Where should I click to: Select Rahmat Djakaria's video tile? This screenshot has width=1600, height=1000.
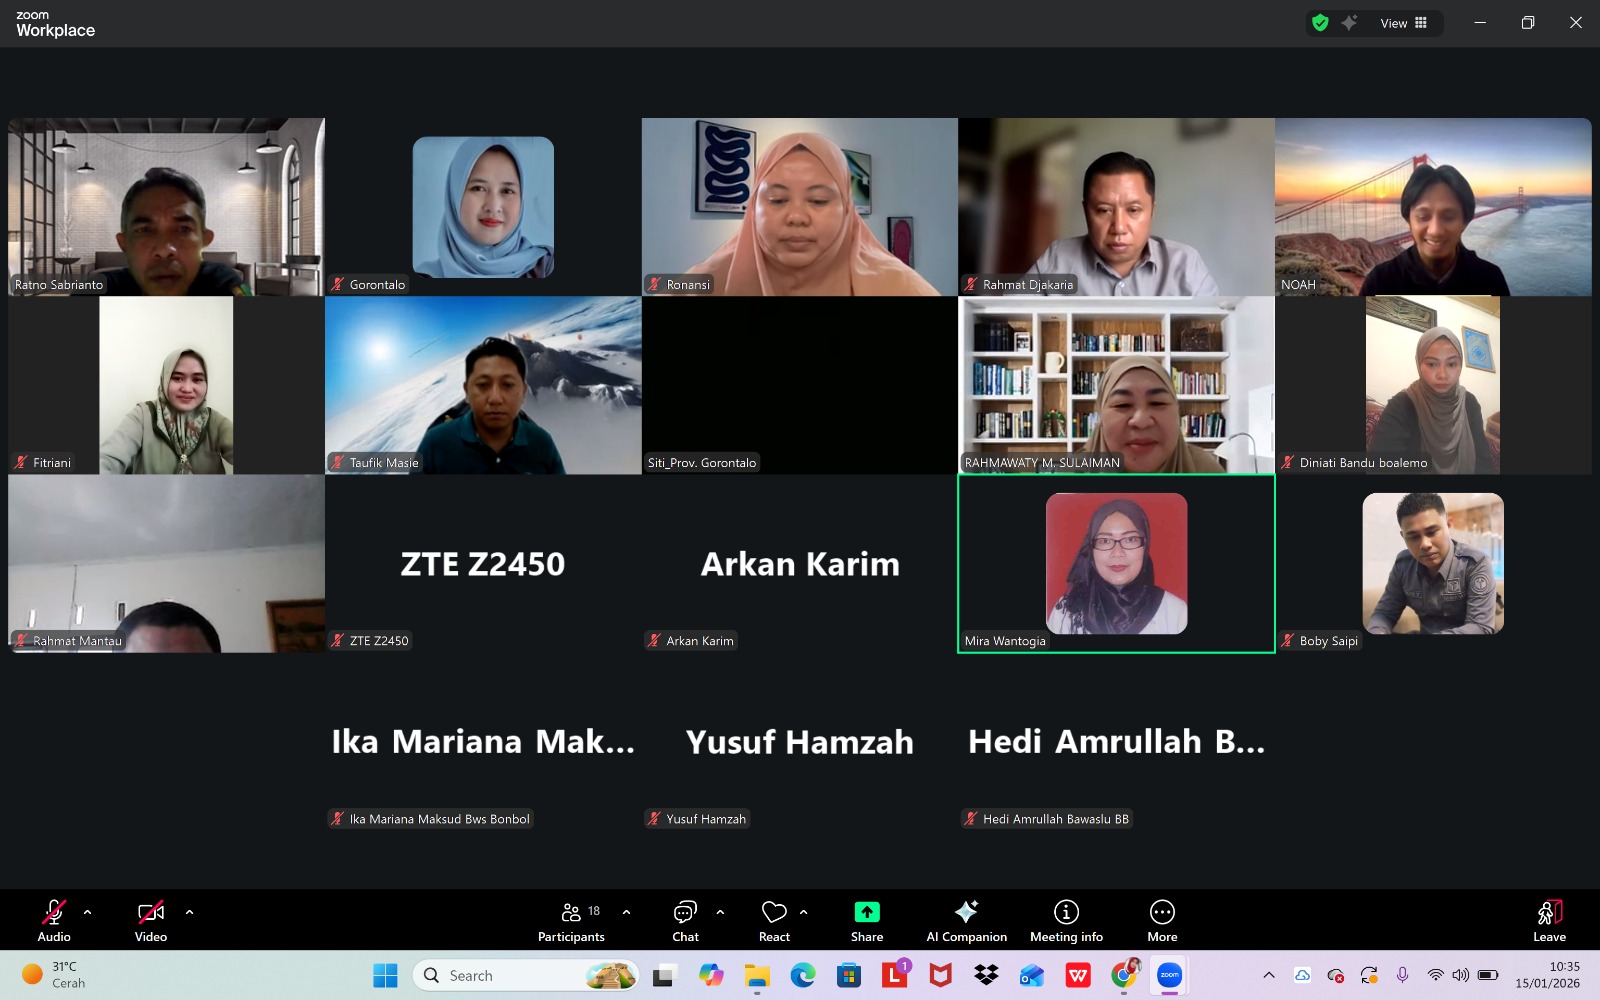click(x=1116, y=207)
